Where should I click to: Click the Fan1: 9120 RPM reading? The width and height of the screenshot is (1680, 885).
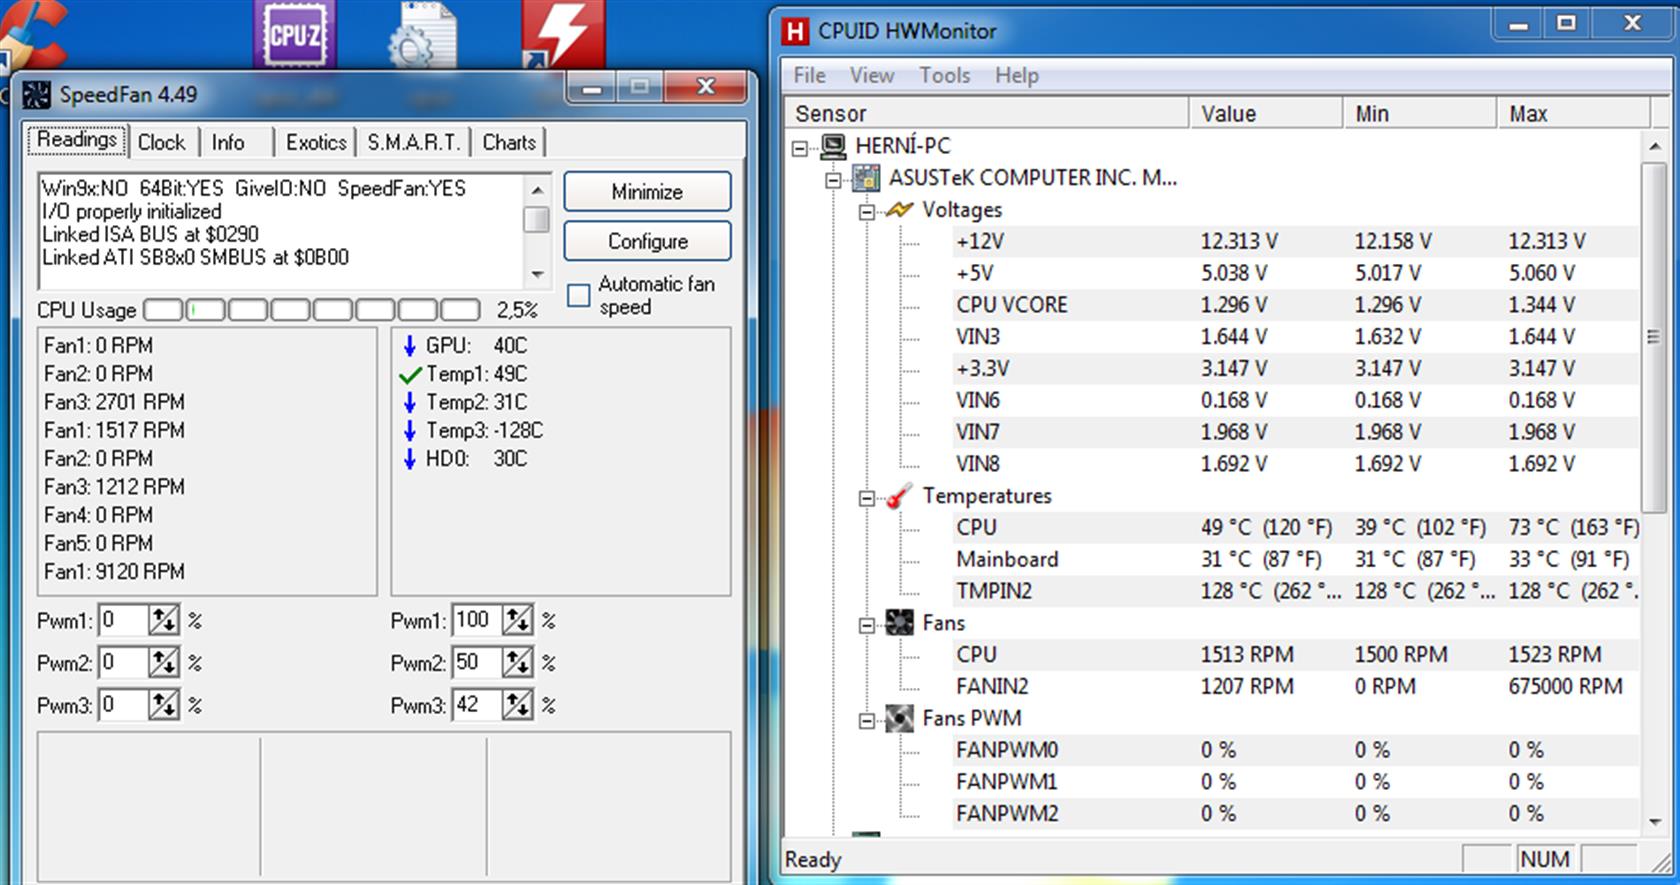click(x=114, y=572)
